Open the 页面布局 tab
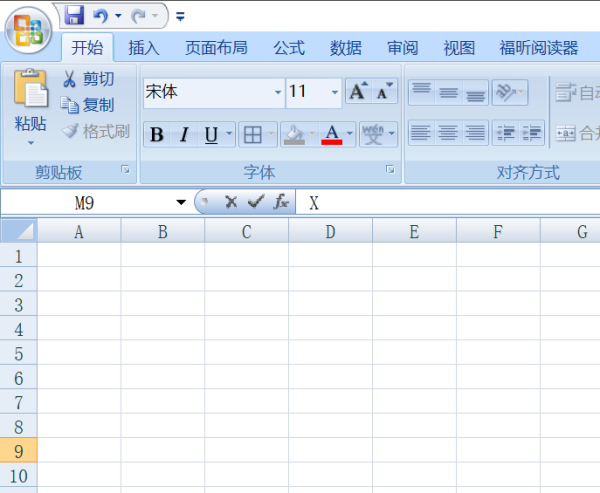The height and width of the screenshot is (493, 600). point(216,48)
